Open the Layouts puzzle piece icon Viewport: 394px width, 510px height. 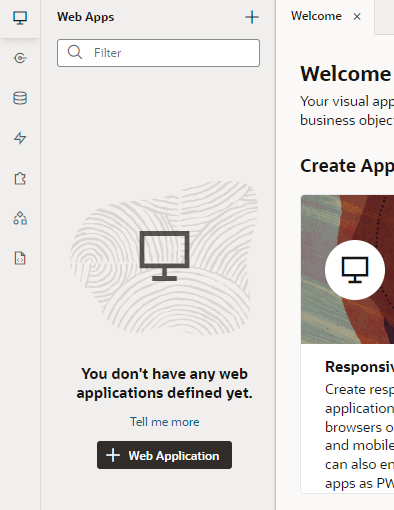point(20,178)
